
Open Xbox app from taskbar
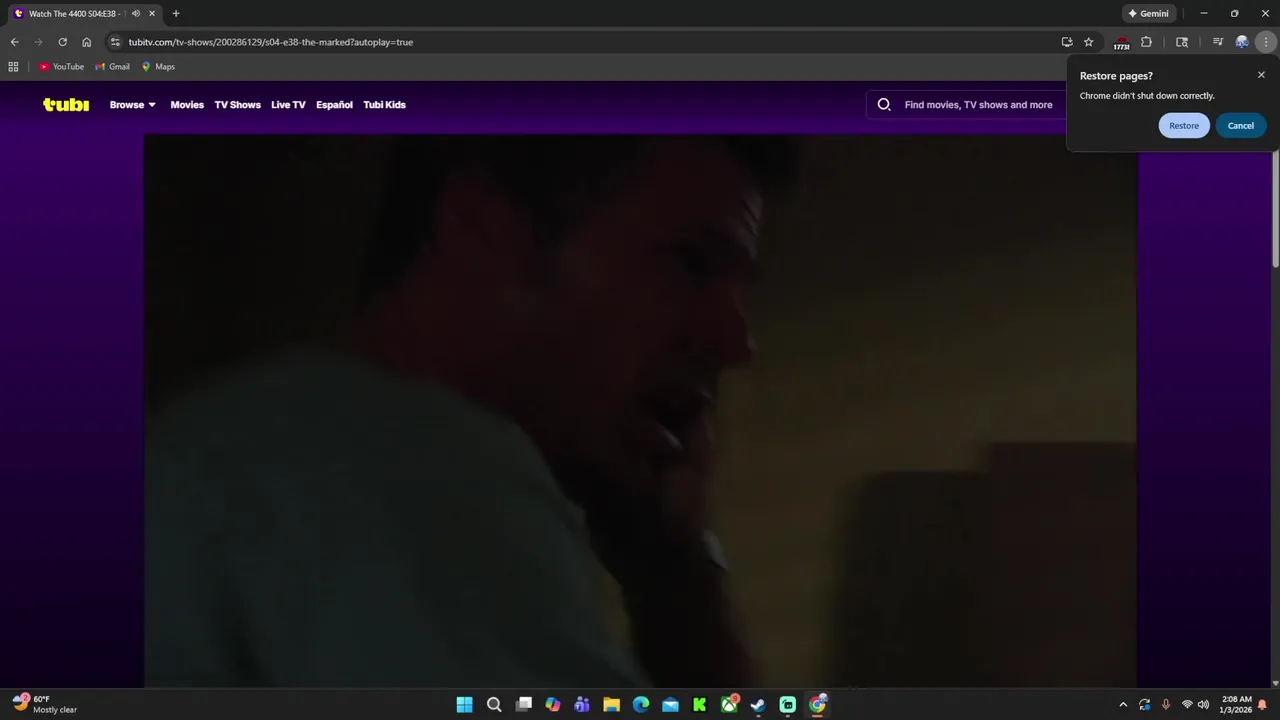point(730,705)
